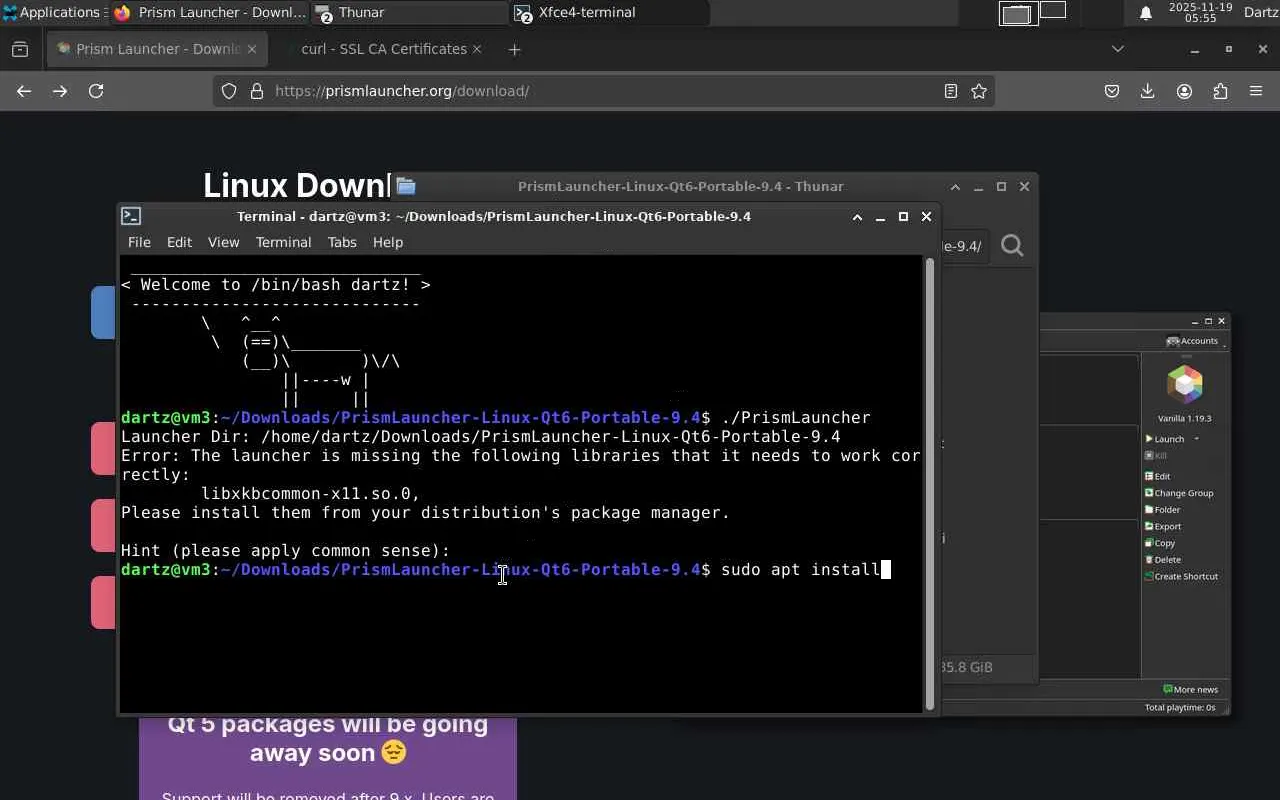Click the sudo apt install command line
Screen dimensions: 1280x800
click(800, 569)
